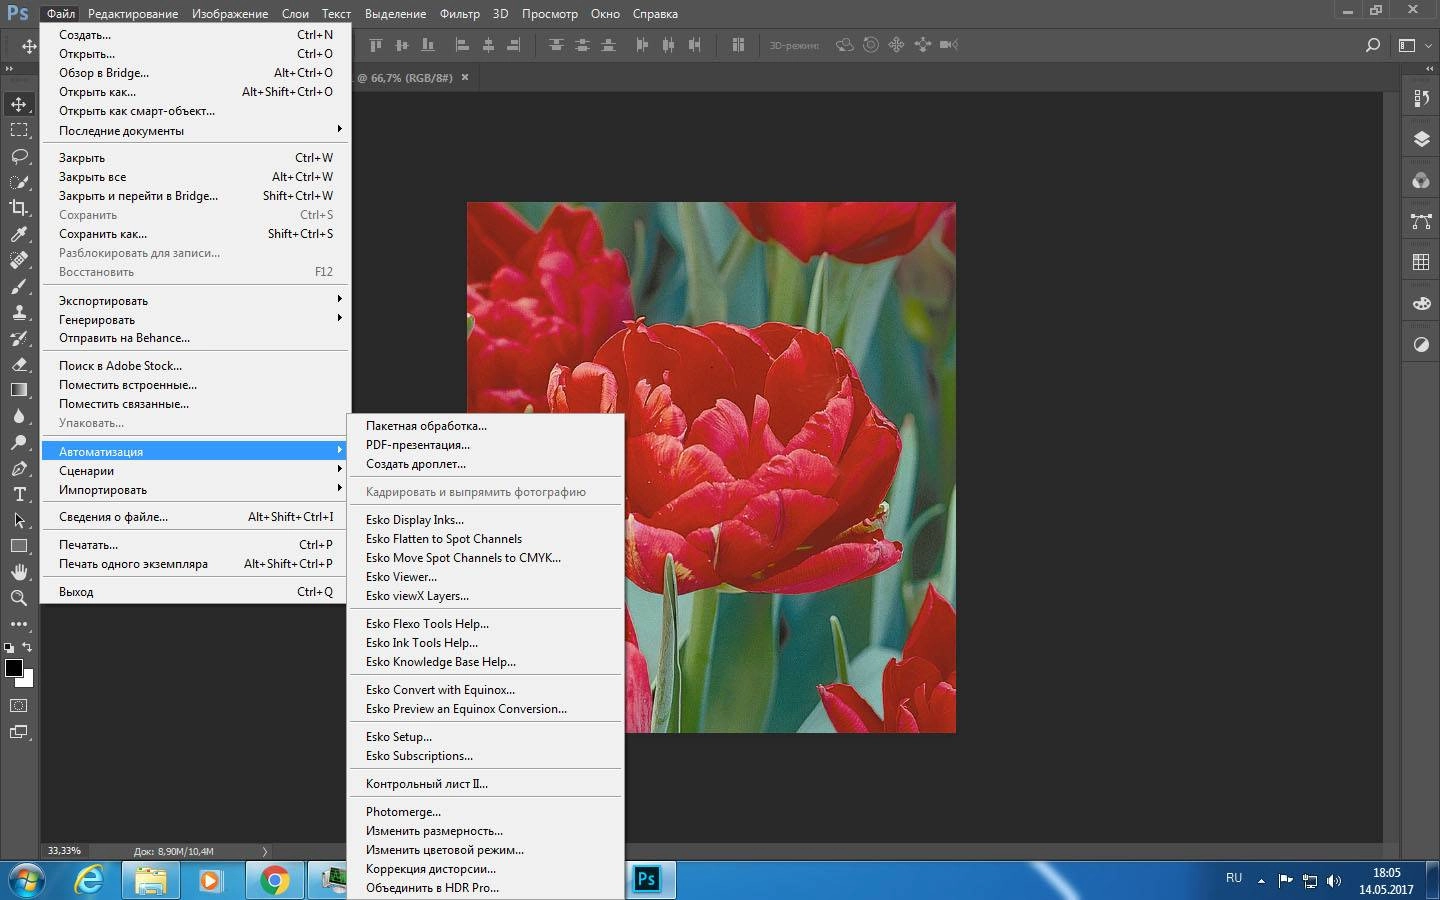Expand the Последние документы submenu
This screenshot has height=900, width=1440.
click(195, 130)
